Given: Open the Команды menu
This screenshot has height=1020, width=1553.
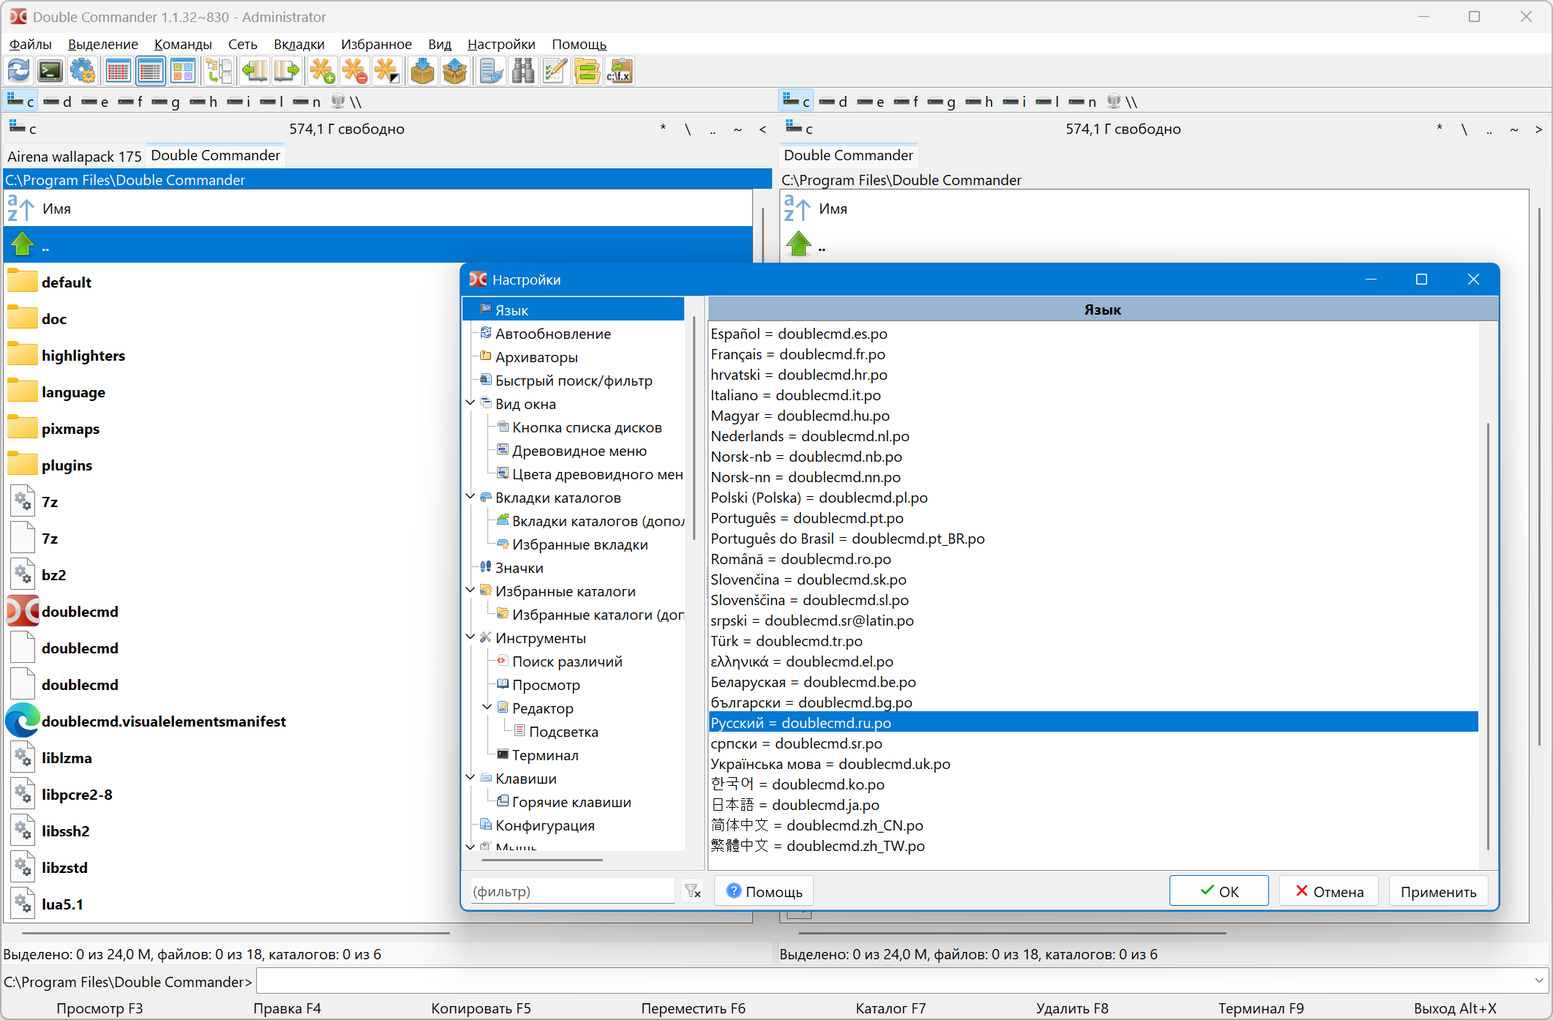Looking at the screenshot, I should tap(182, 44).
